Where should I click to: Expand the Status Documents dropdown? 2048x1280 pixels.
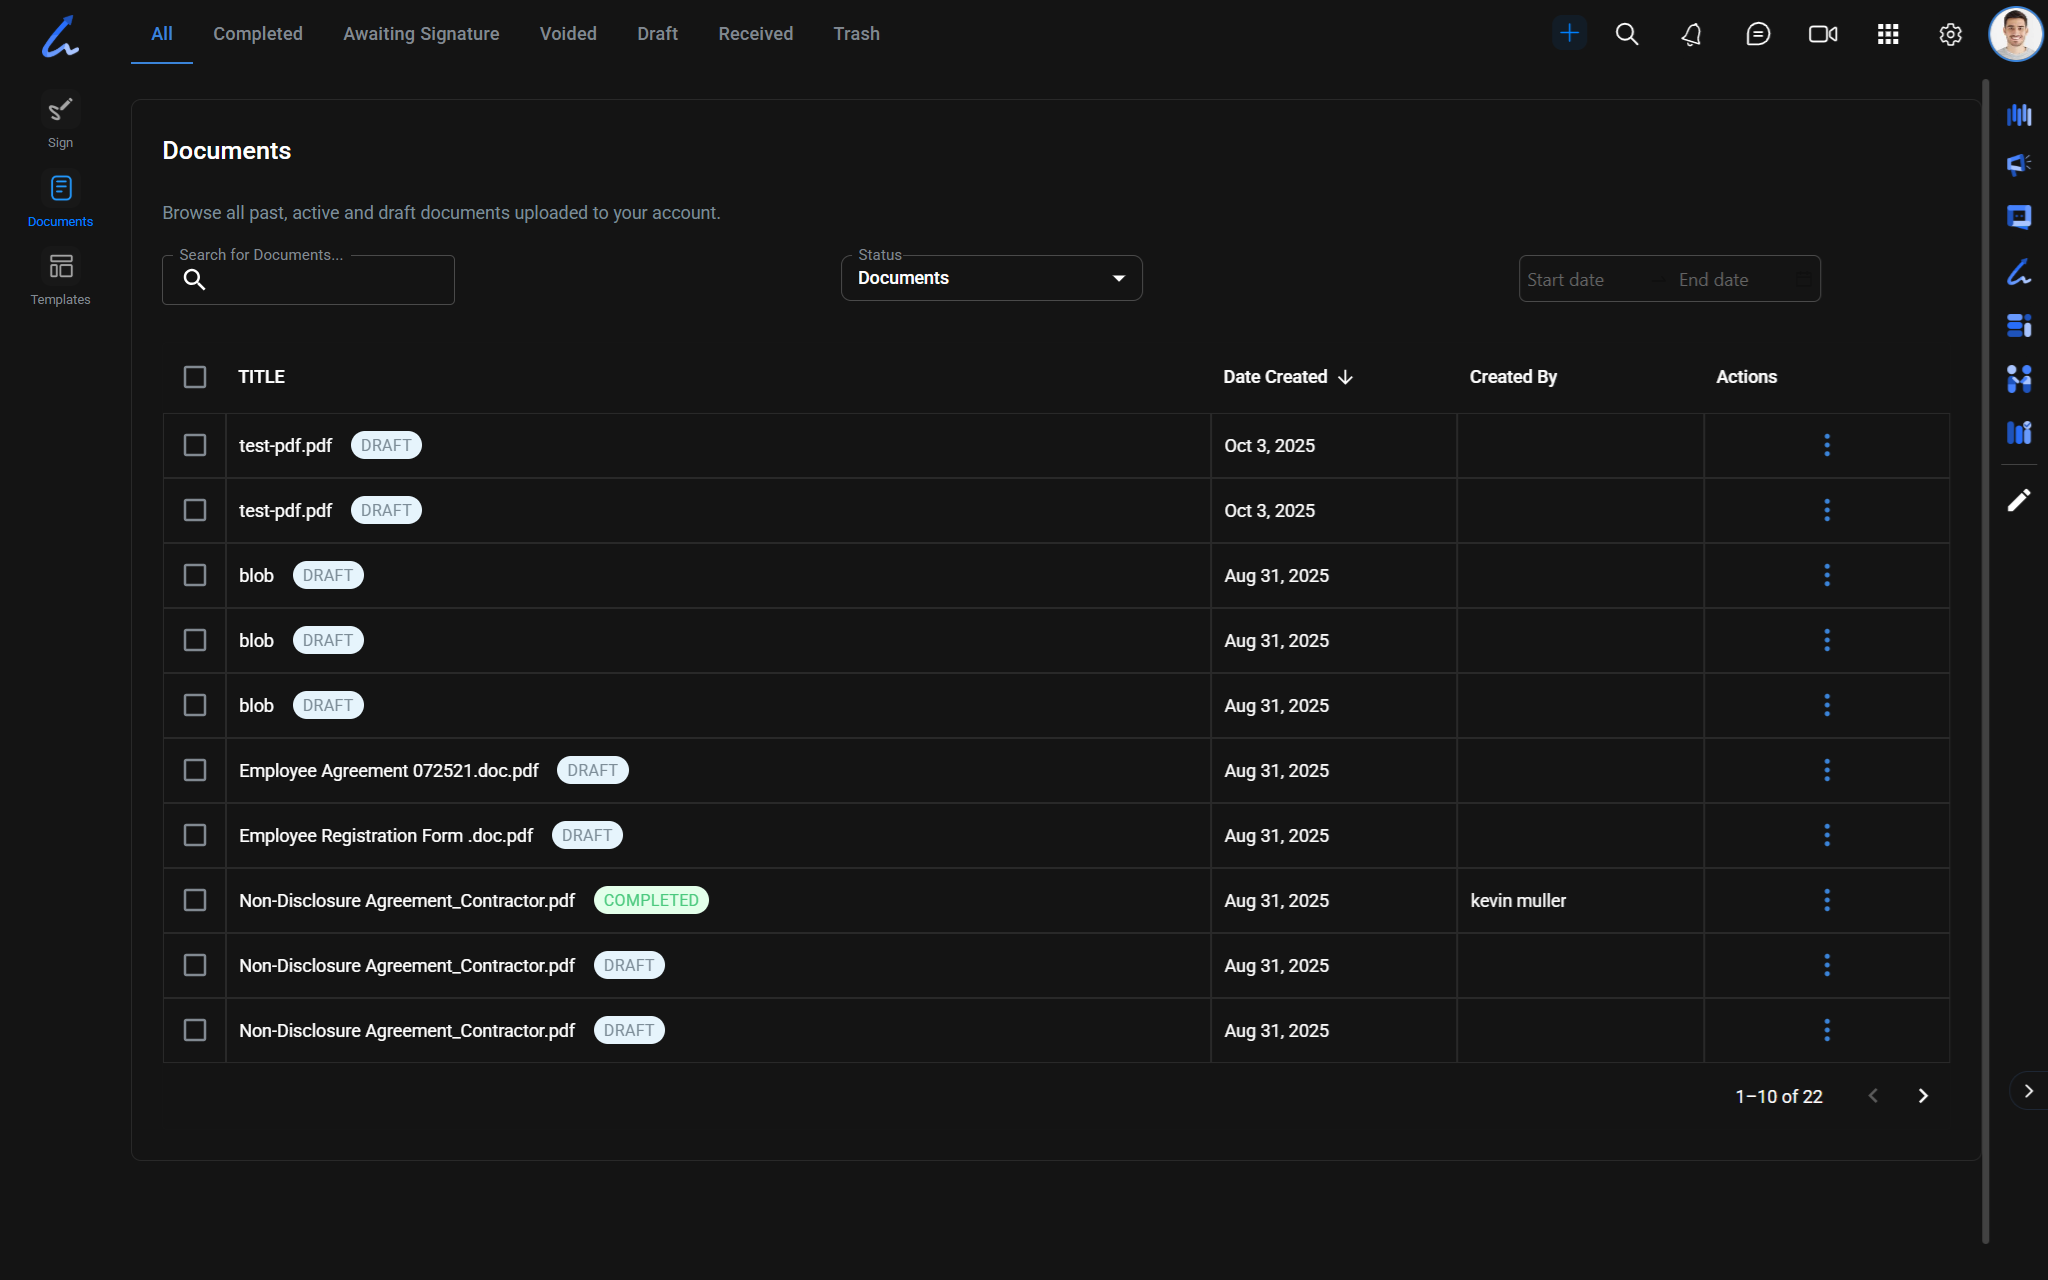click(x=991, y=278)
